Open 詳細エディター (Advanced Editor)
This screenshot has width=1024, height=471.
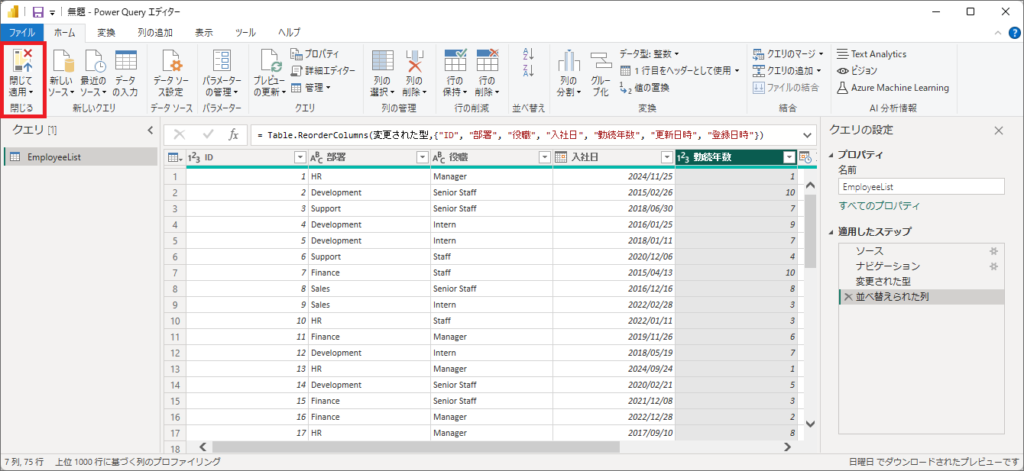[323, 70]
